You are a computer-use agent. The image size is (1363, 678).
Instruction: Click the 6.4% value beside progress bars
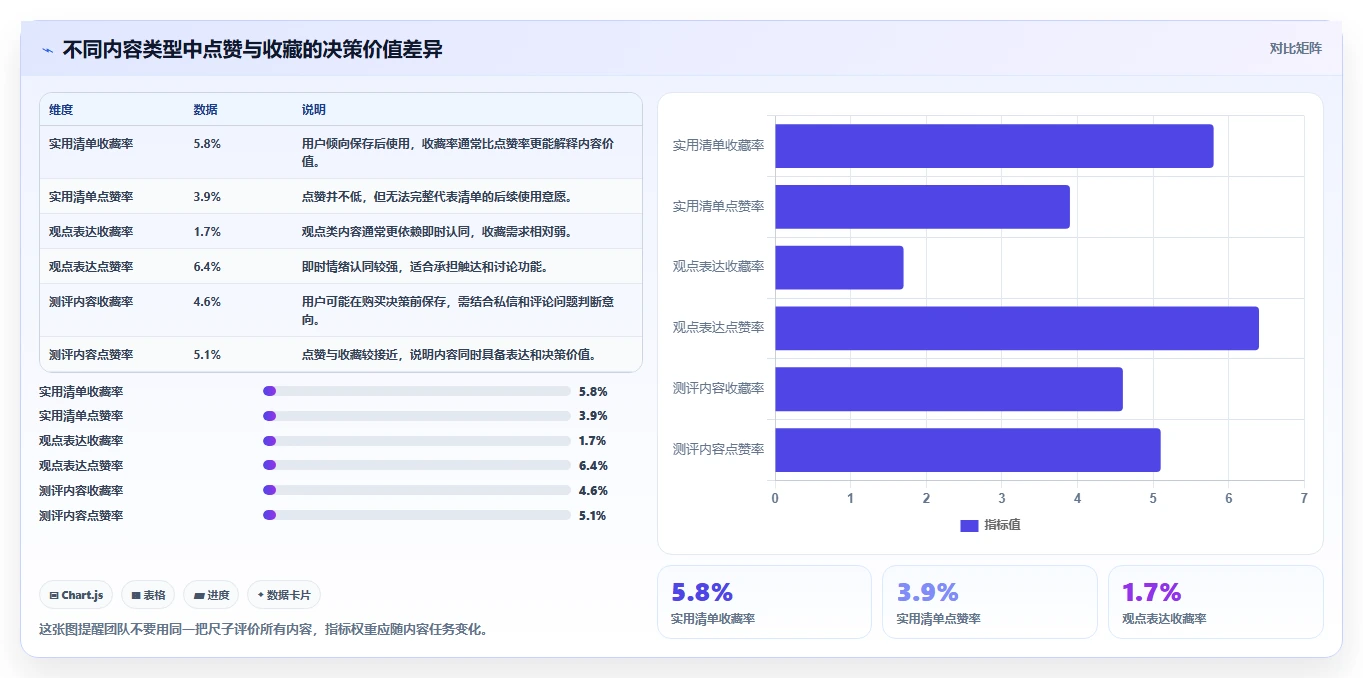593,466
